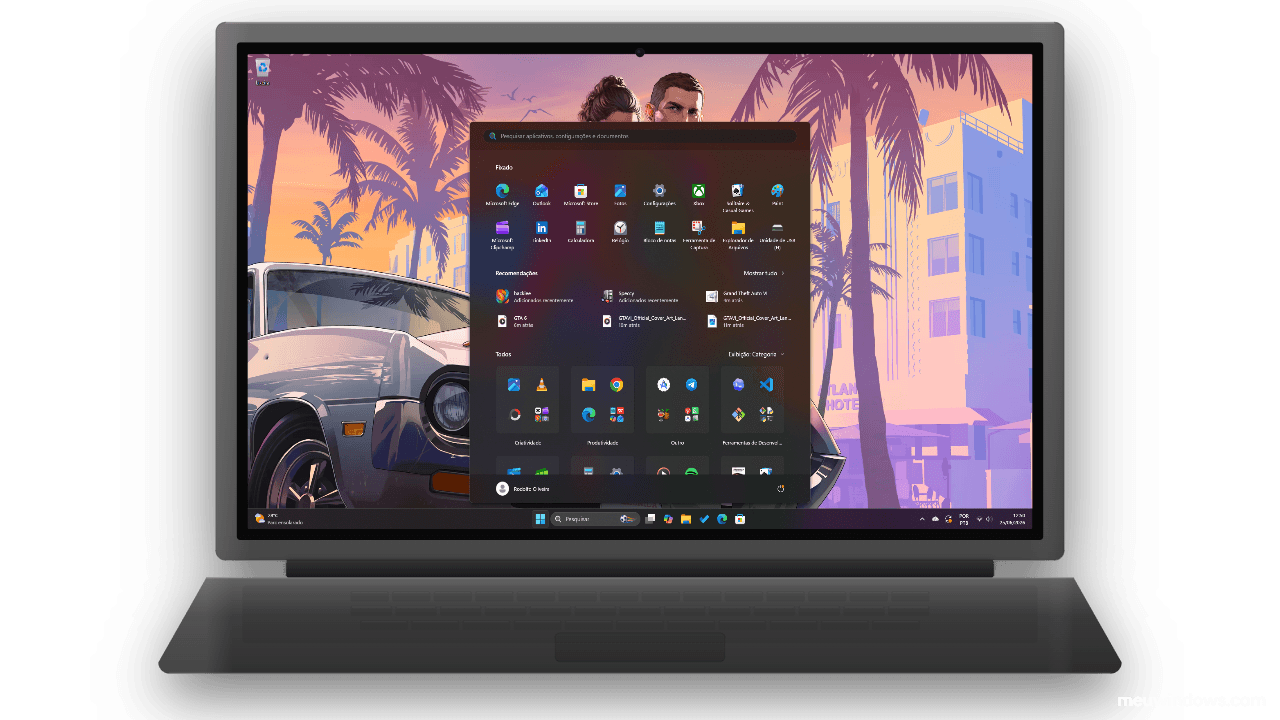Screen dimensions: 1280x720
Task: Open VLC in the Criatividade group
Action: click(542, 385)
